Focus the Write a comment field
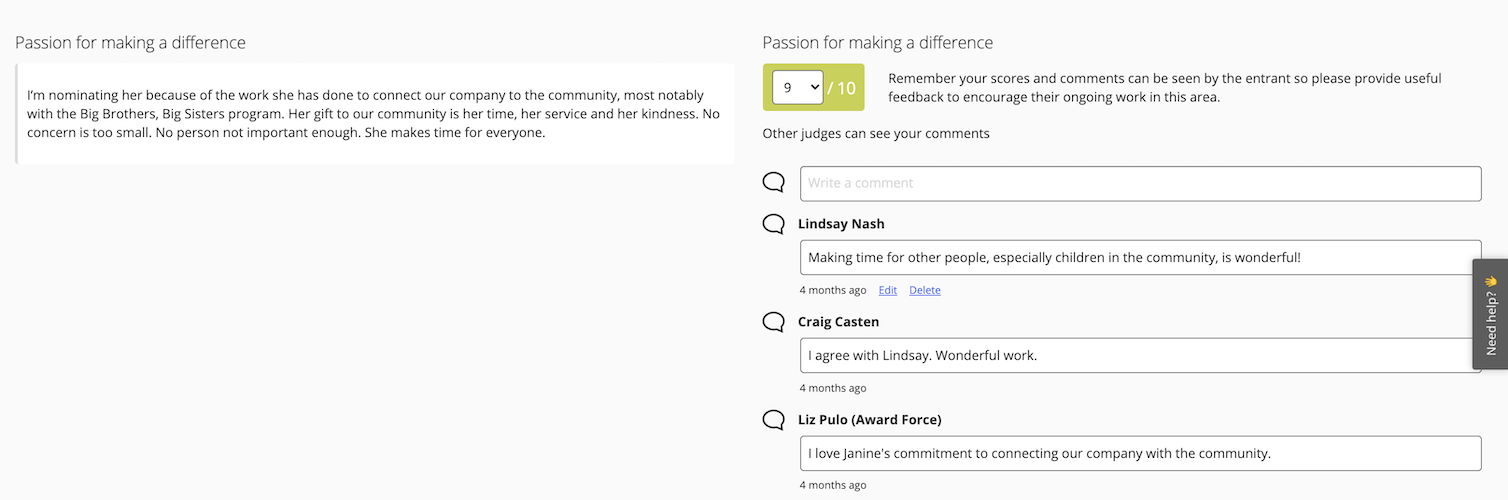The image size is (1508, 500). coord(1140,183)
